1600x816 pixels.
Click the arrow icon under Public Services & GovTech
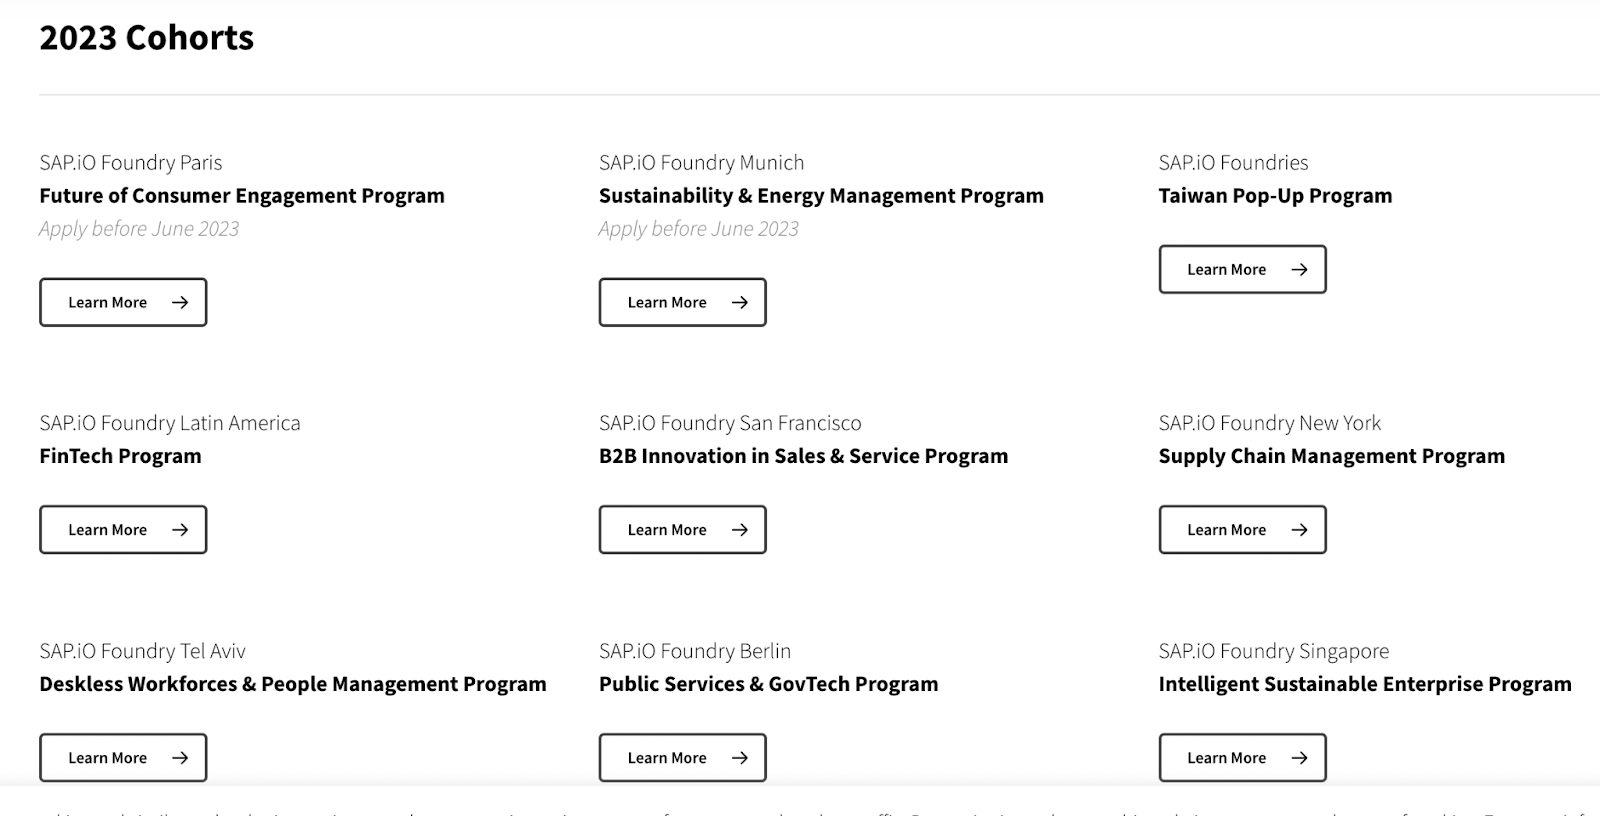740,758
